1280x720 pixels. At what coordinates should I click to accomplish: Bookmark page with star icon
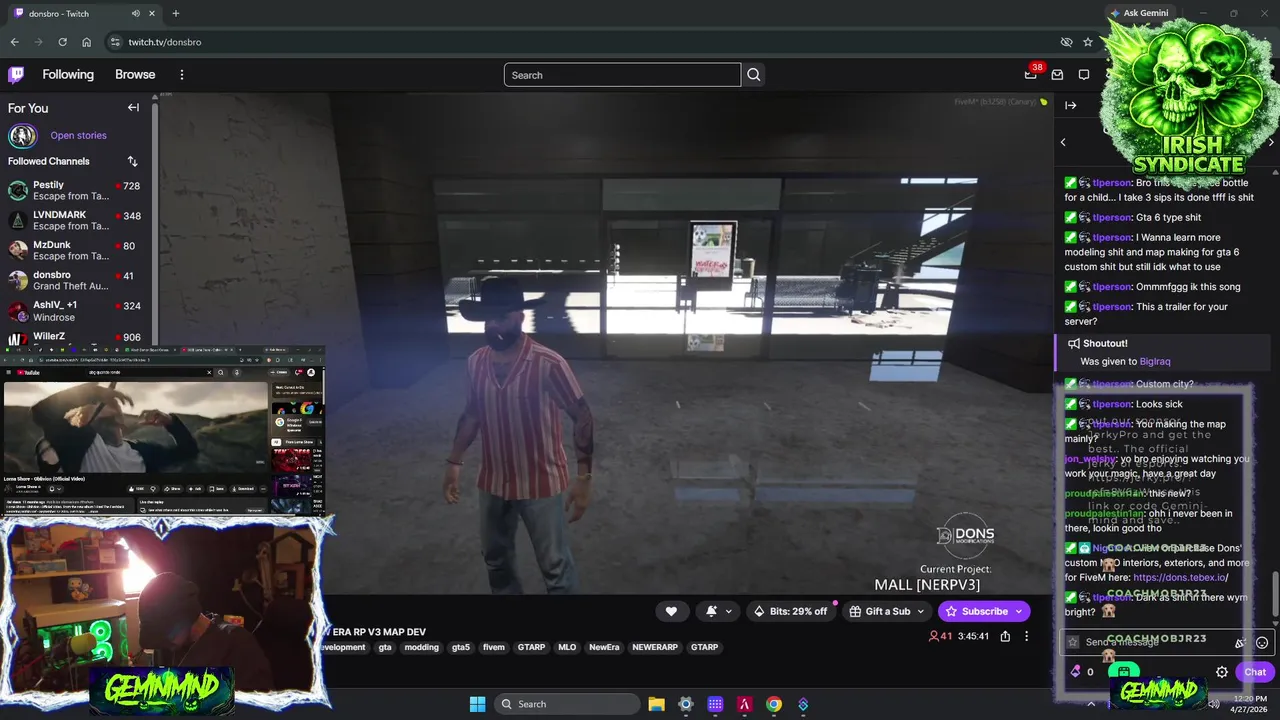[1088, 42]
